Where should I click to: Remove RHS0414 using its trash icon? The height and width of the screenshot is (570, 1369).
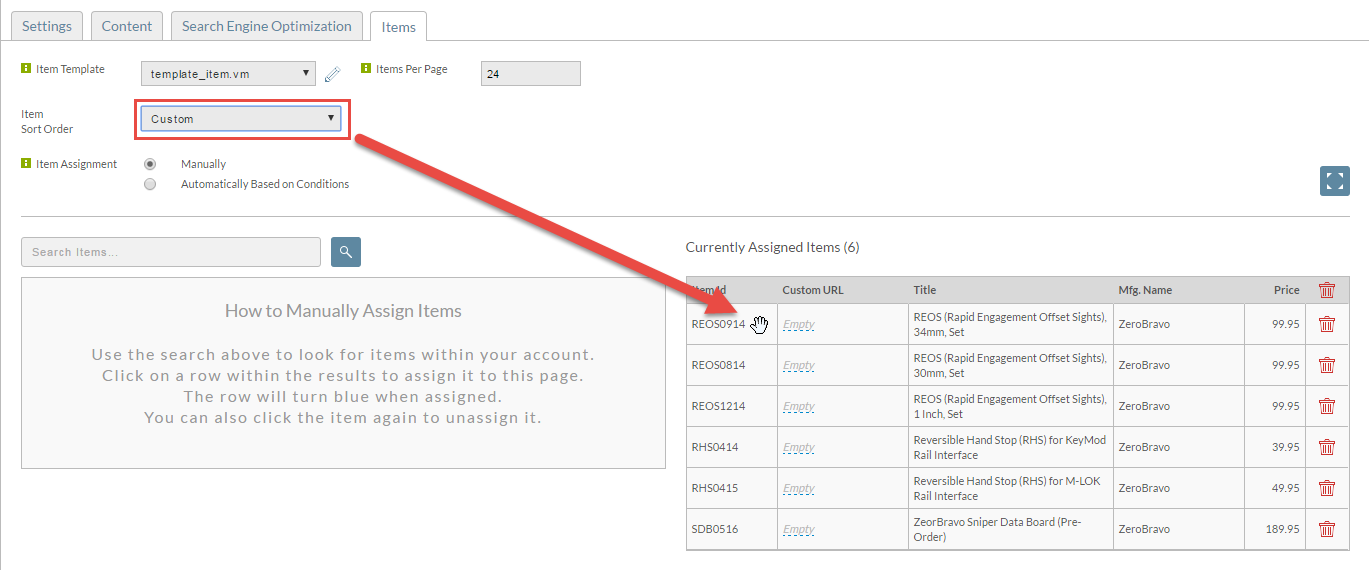pos(1327,447)
